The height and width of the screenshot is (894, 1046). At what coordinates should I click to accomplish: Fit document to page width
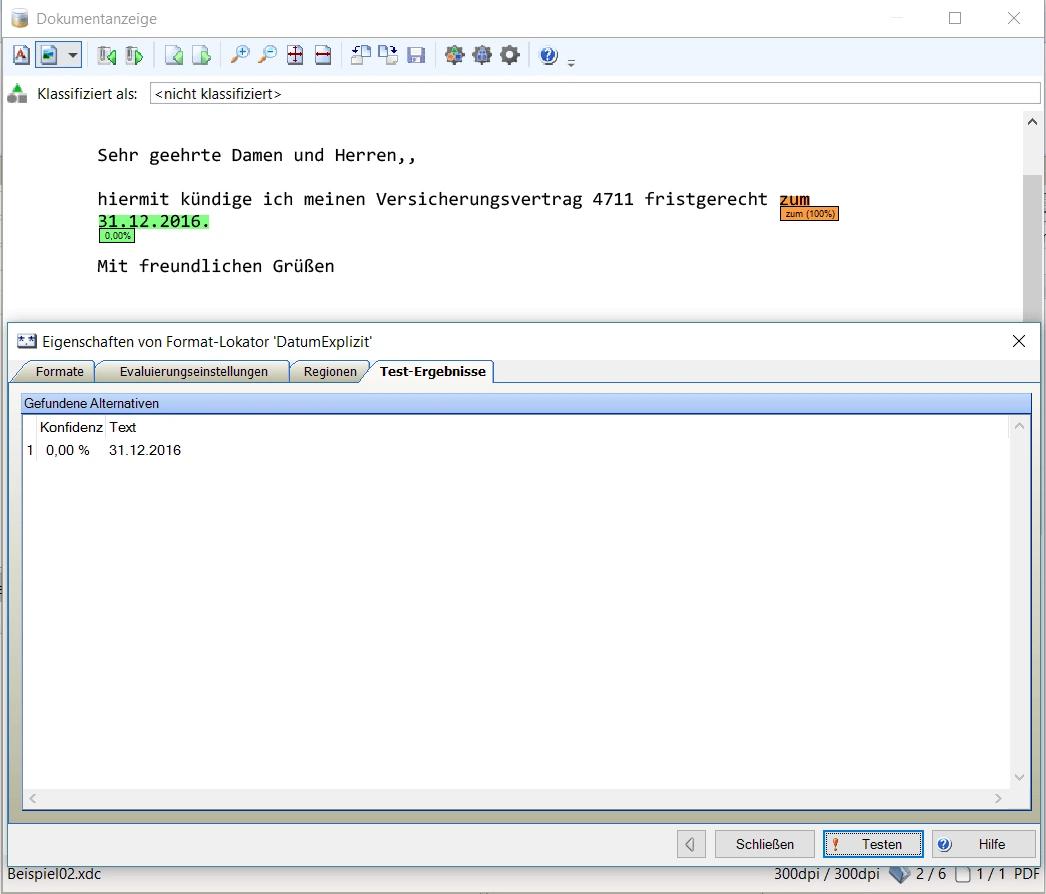click(323, 56)
